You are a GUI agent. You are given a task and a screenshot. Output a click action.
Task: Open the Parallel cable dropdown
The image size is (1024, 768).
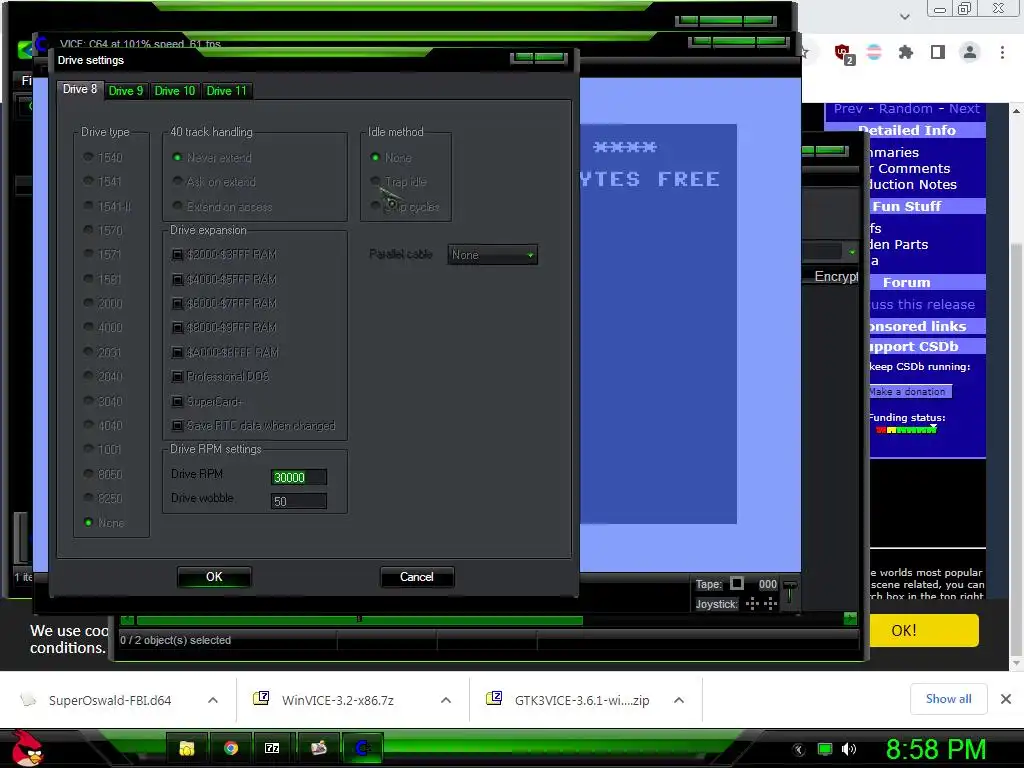(492, 255)
